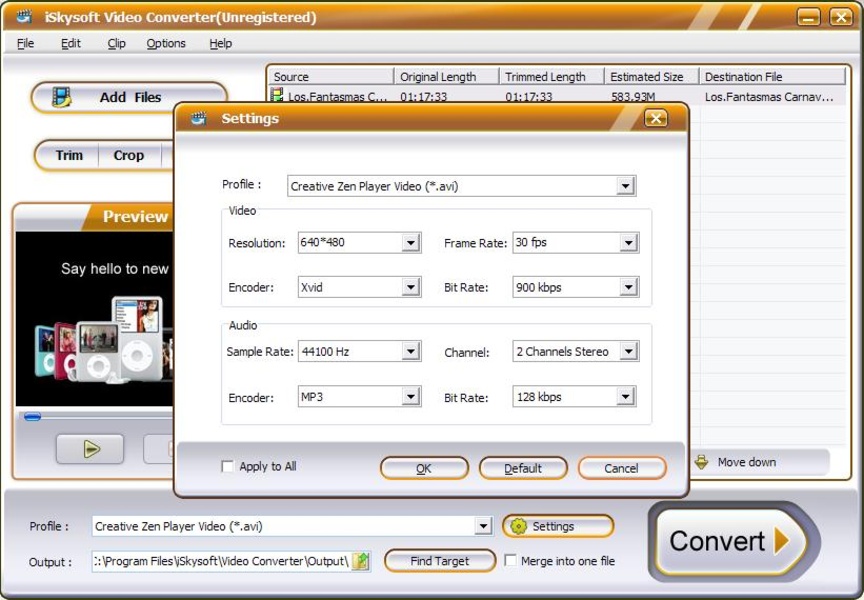The image size is (864, 600).
Task: Open the main window Profile dropdown arrow
Action: coord(483,526)
